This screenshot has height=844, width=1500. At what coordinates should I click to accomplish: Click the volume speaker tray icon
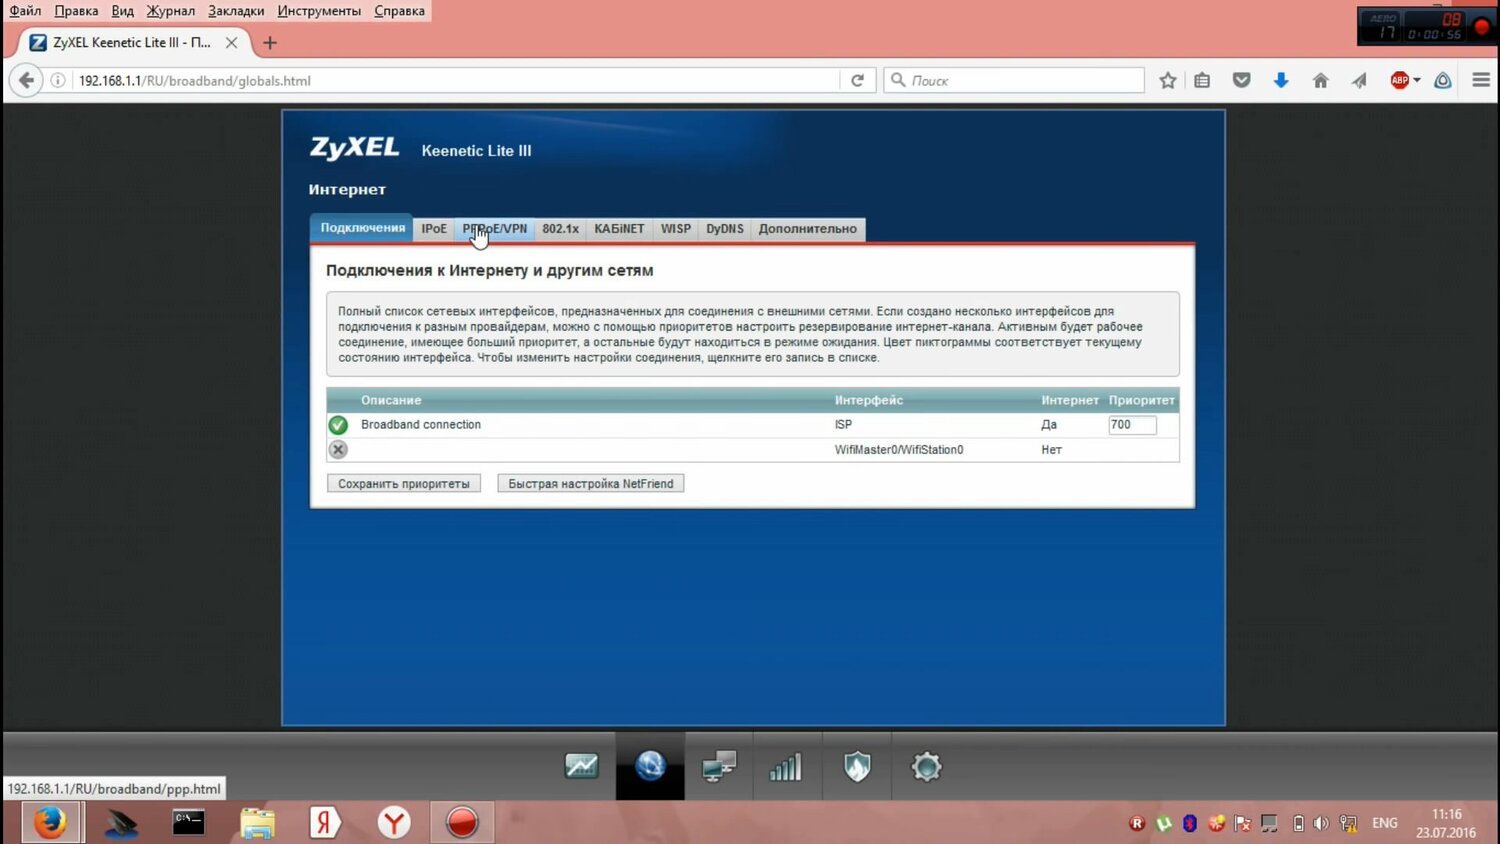tap(1321, 824)
